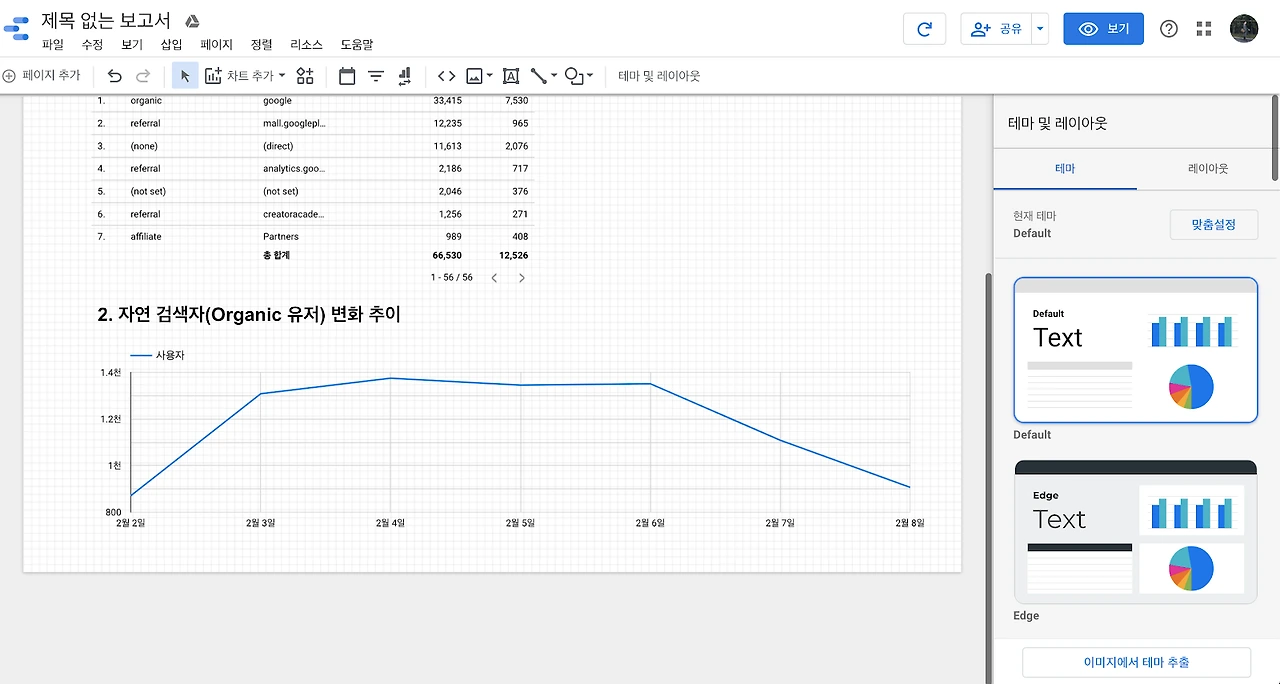Screen dimensions: 1280x684
Task: Click the 66,530 total value
Action: (x=447, y=256)
